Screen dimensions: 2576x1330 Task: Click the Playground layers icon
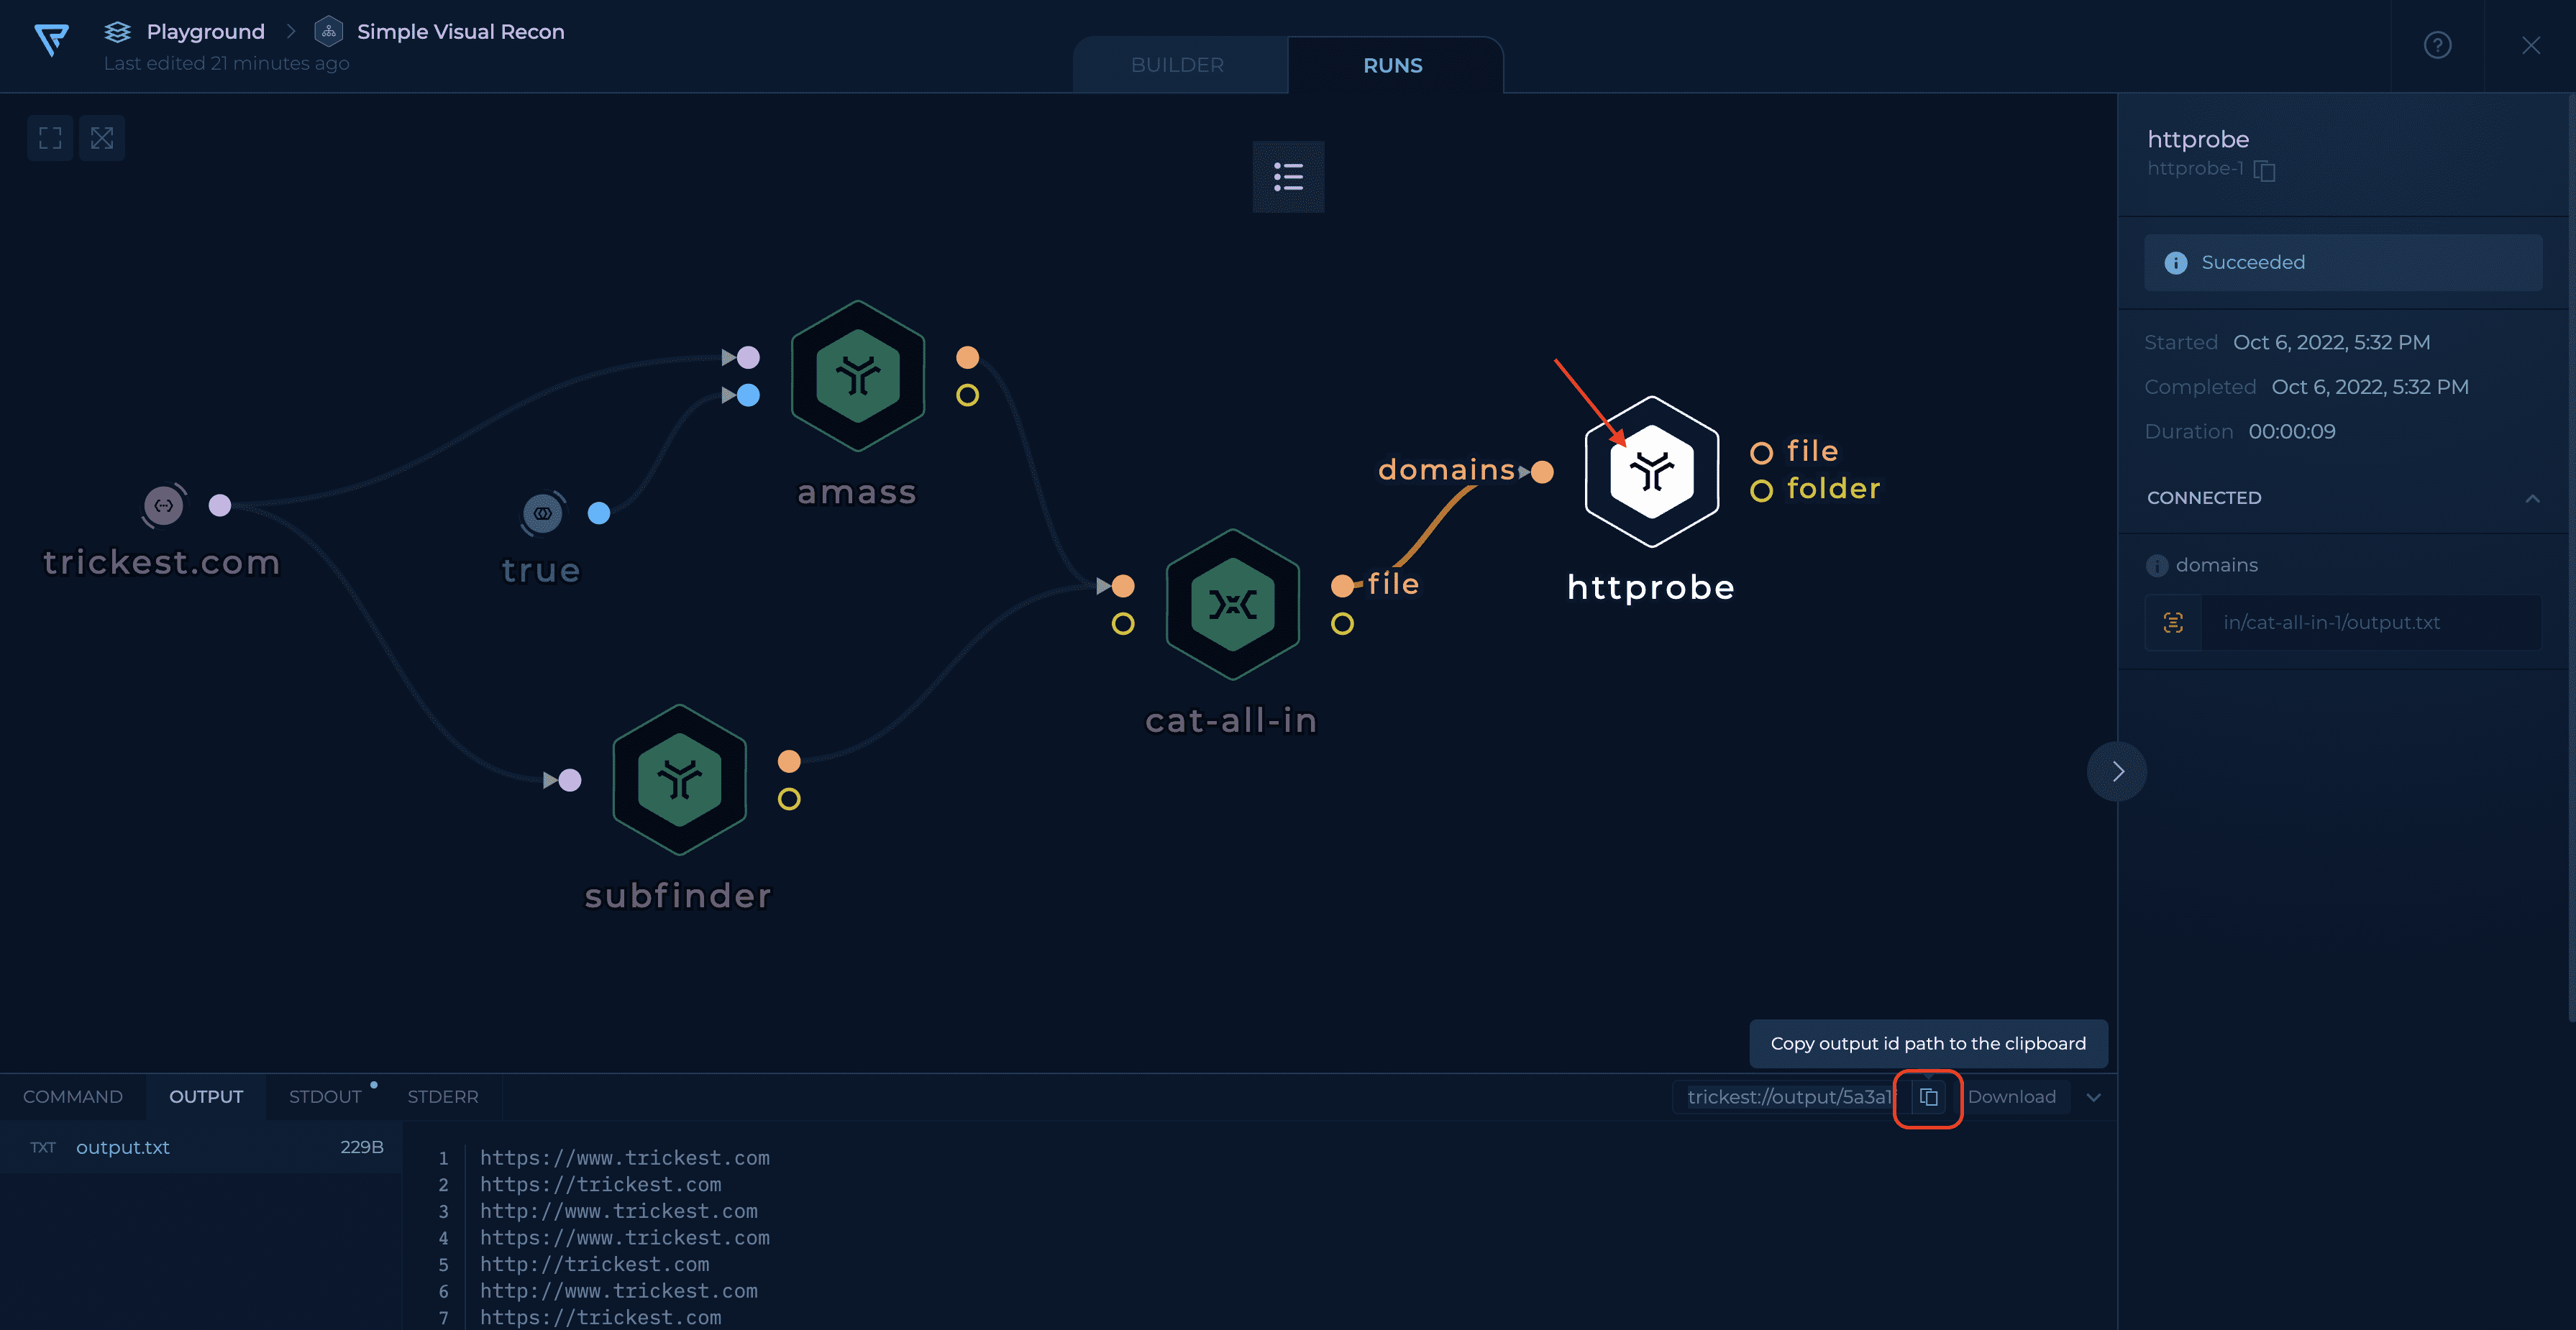pos(118,32)
